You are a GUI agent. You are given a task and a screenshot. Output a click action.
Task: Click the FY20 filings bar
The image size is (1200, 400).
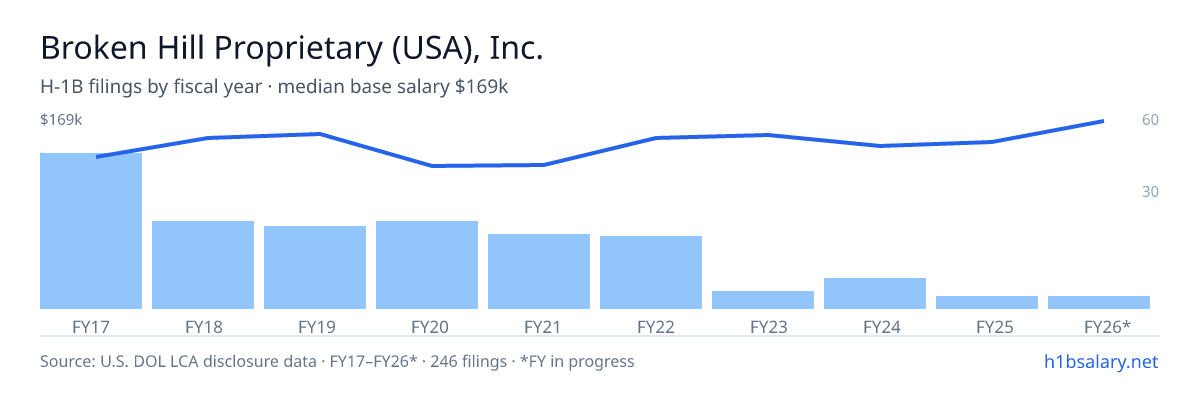[x=427, y=265]
